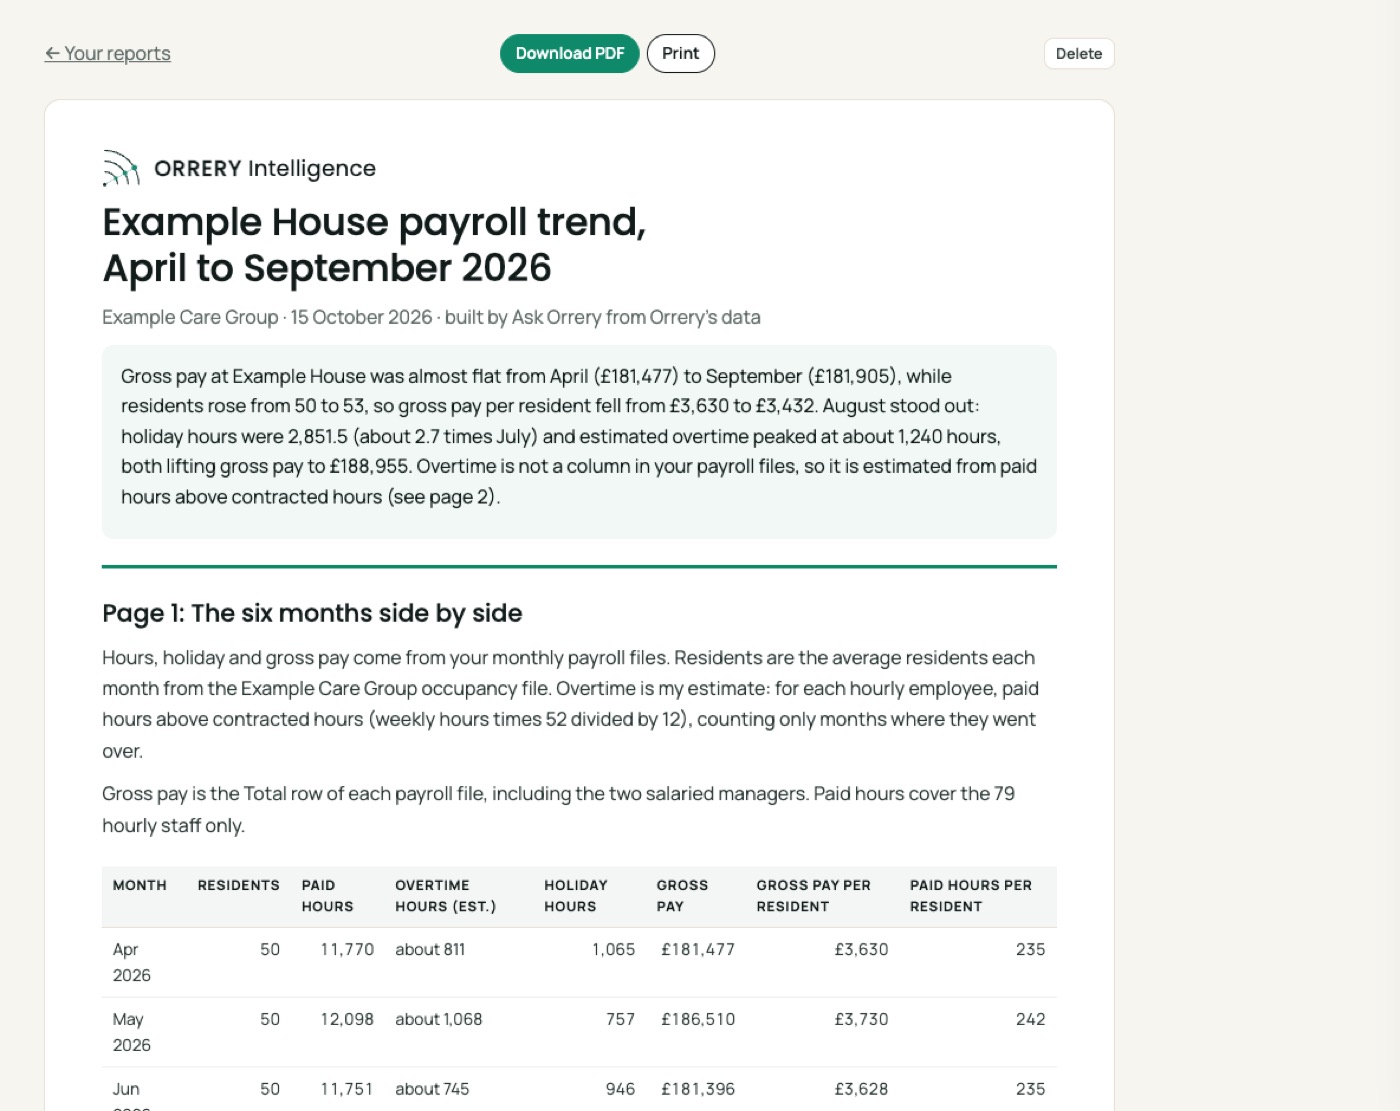
Task: Click the MONTH column header
Action: (x=140, y=885)
